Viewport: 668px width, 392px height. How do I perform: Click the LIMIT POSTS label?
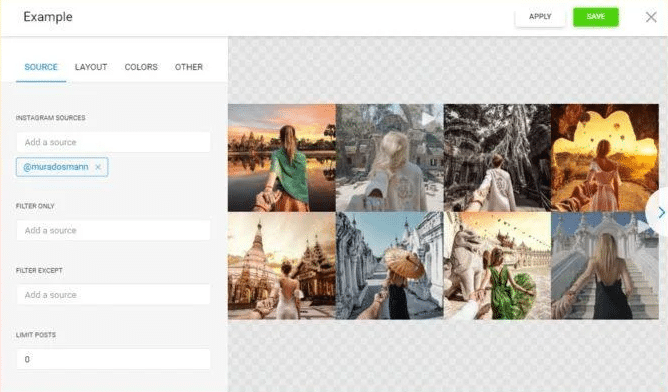click(x=36, y=334)
